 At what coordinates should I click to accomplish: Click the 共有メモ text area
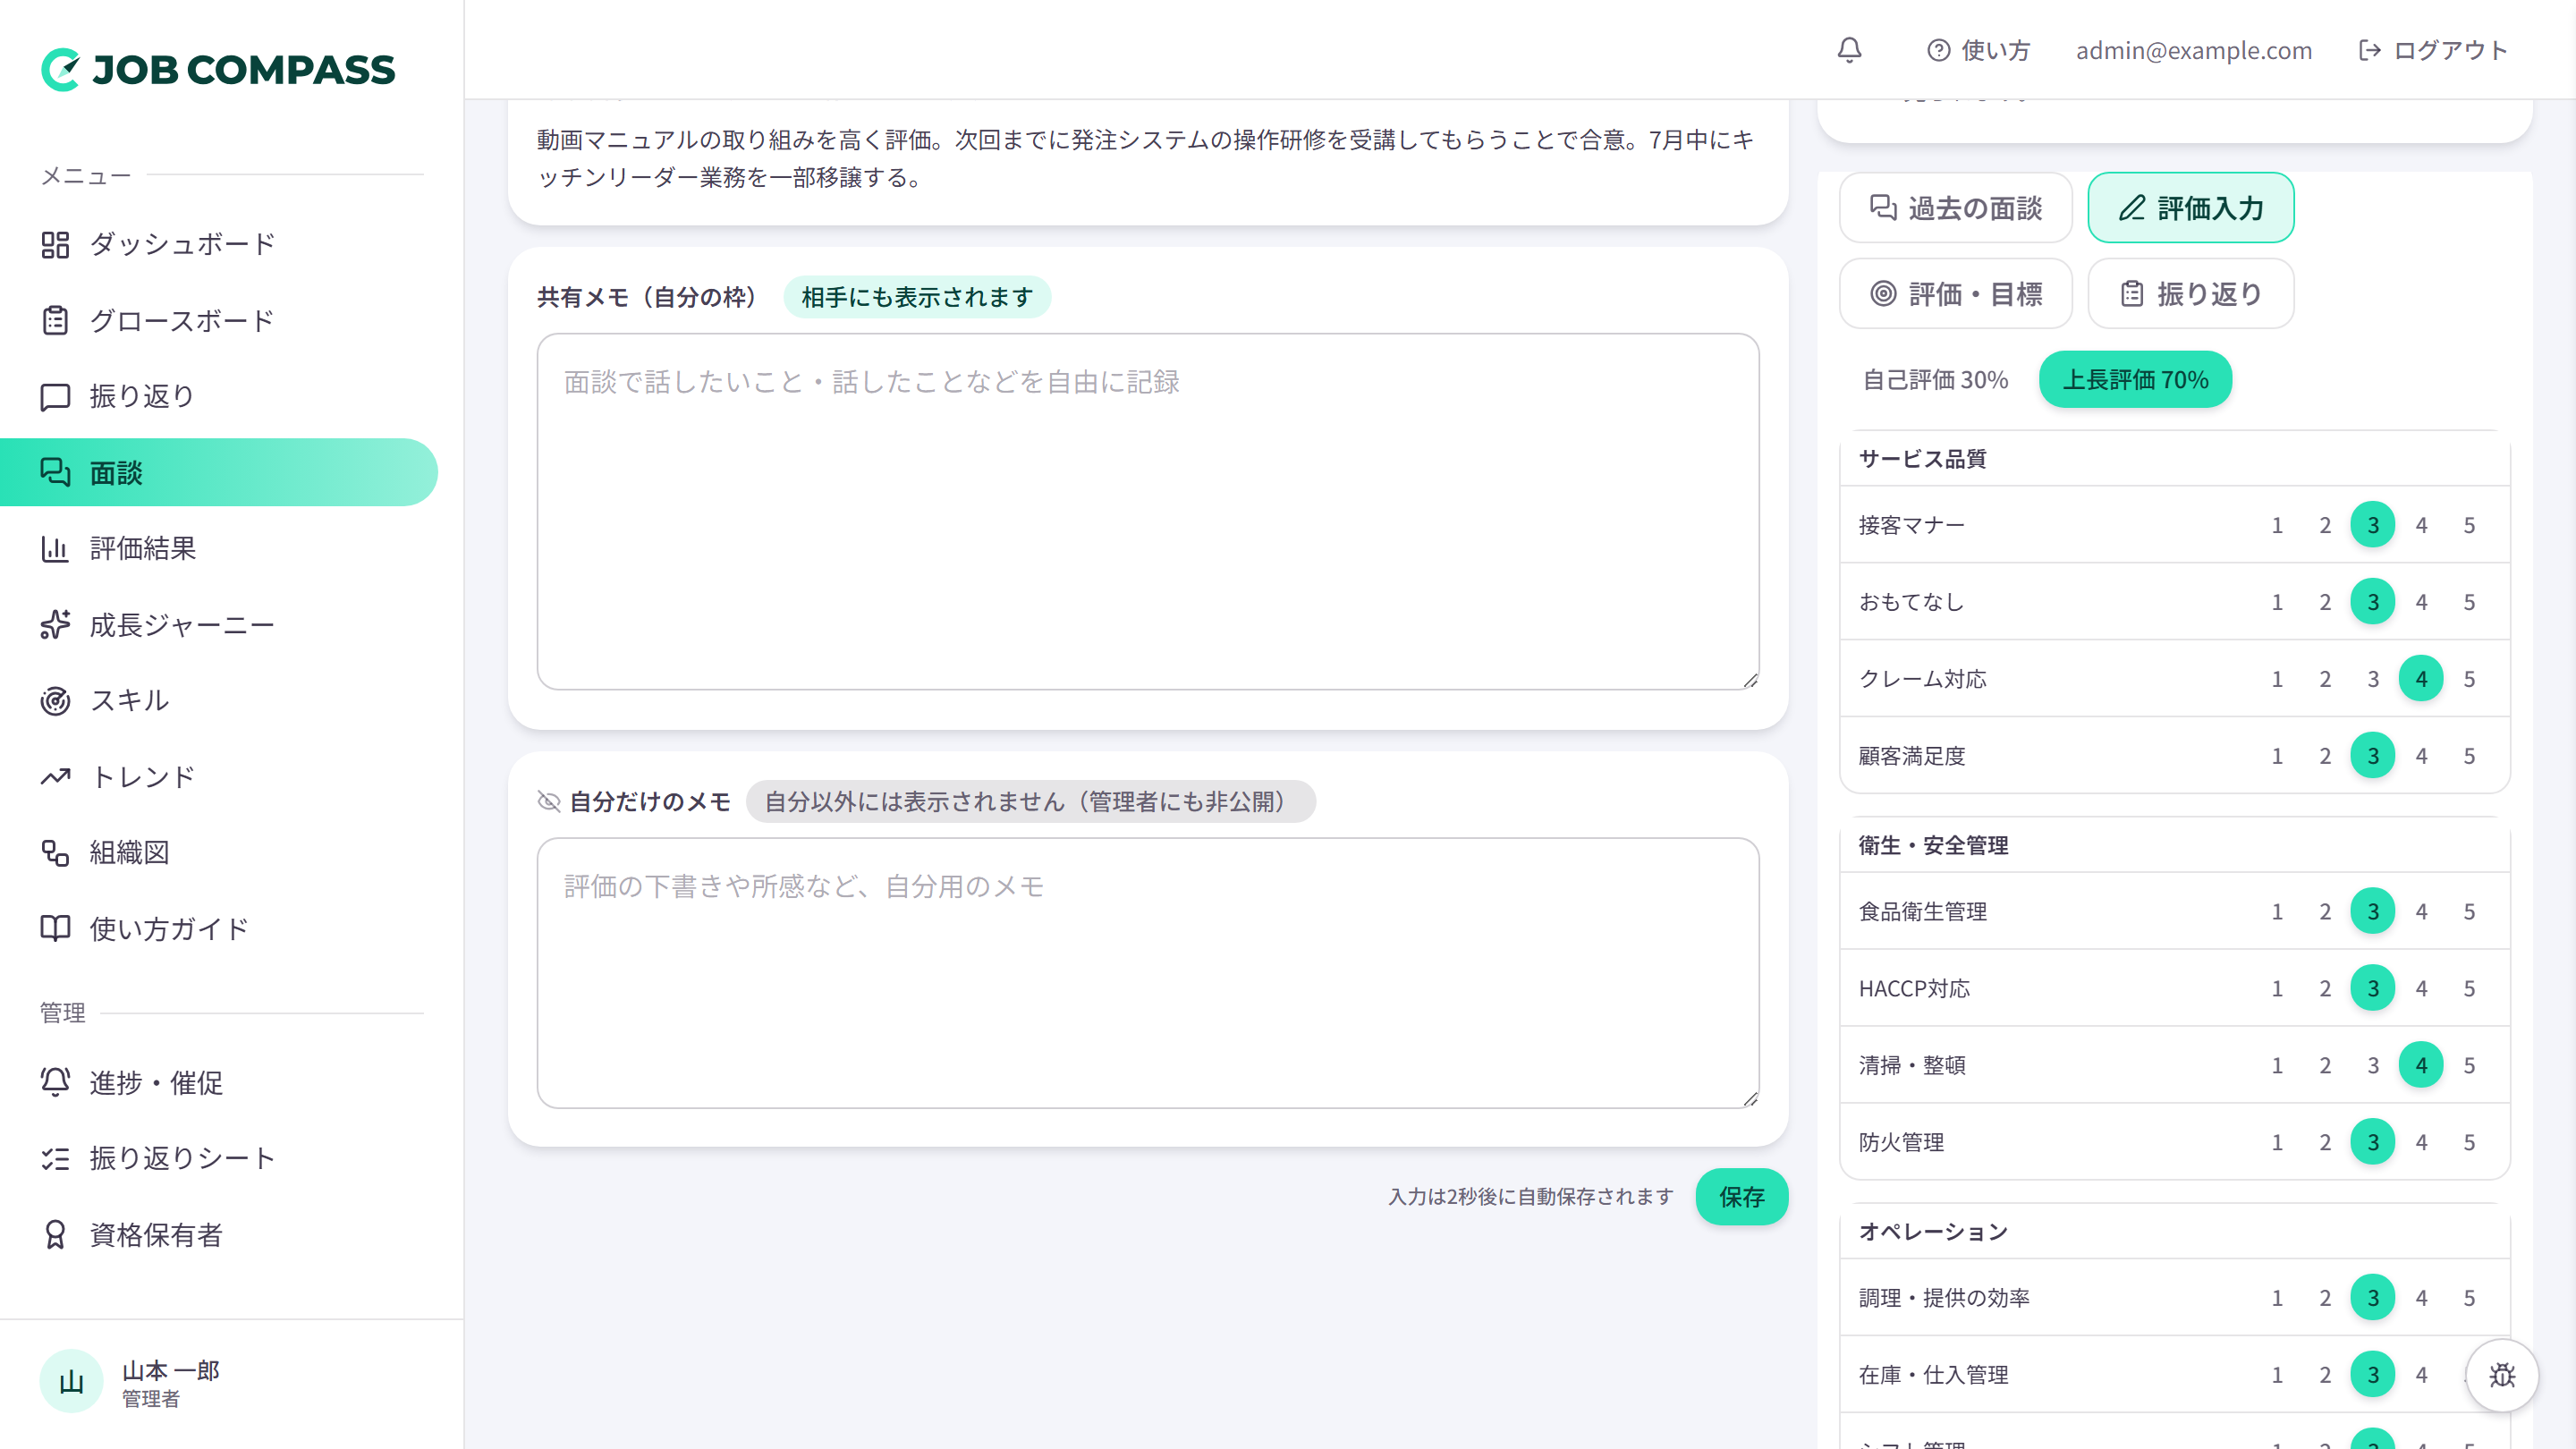click(1148, 512)
